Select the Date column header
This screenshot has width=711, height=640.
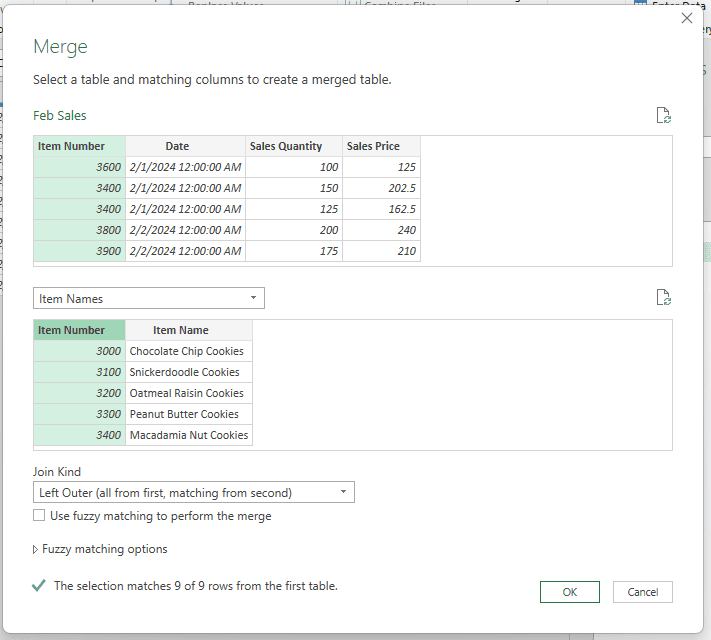185,146
